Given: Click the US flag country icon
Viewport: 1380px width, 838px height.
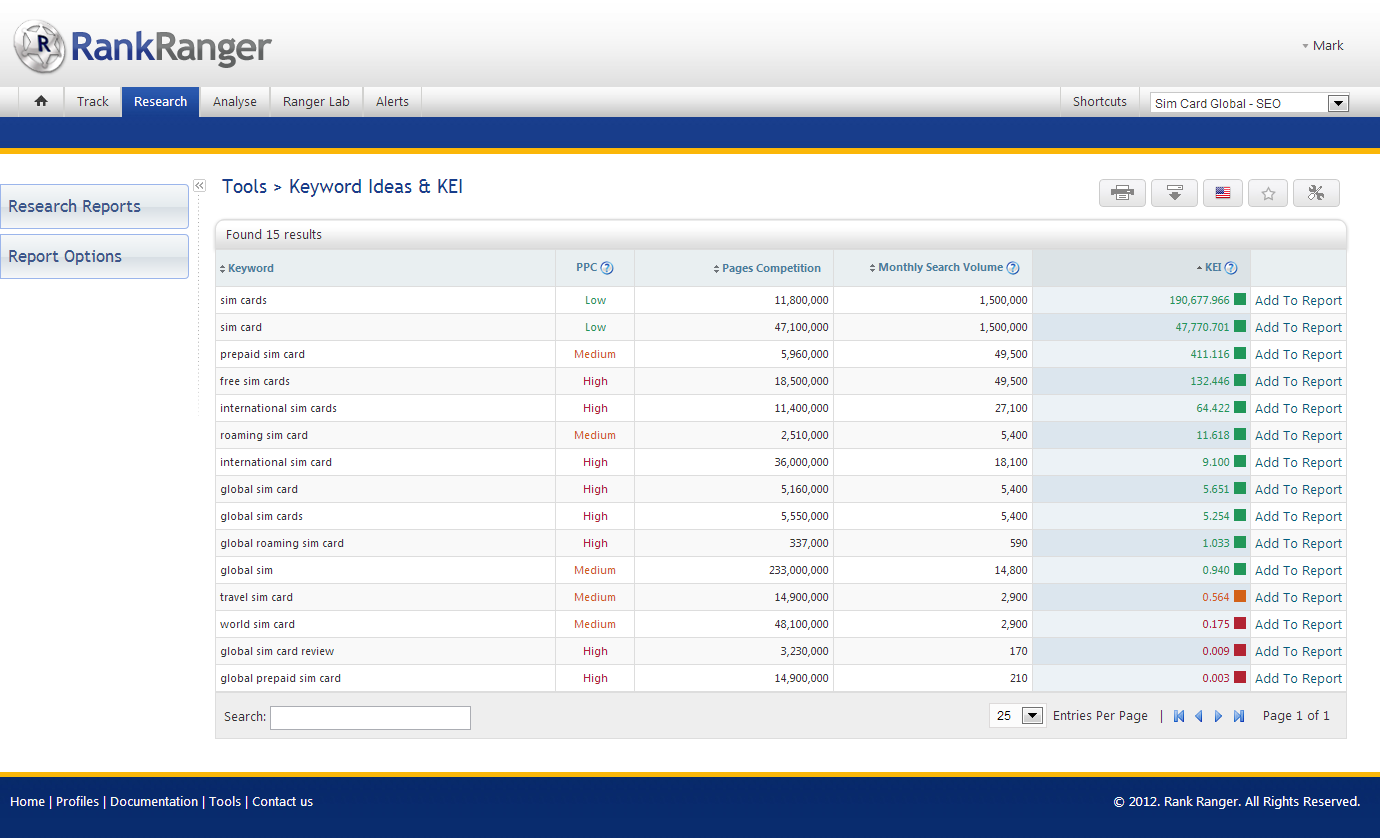Looking at the screenshot, I should [1222, 193].
